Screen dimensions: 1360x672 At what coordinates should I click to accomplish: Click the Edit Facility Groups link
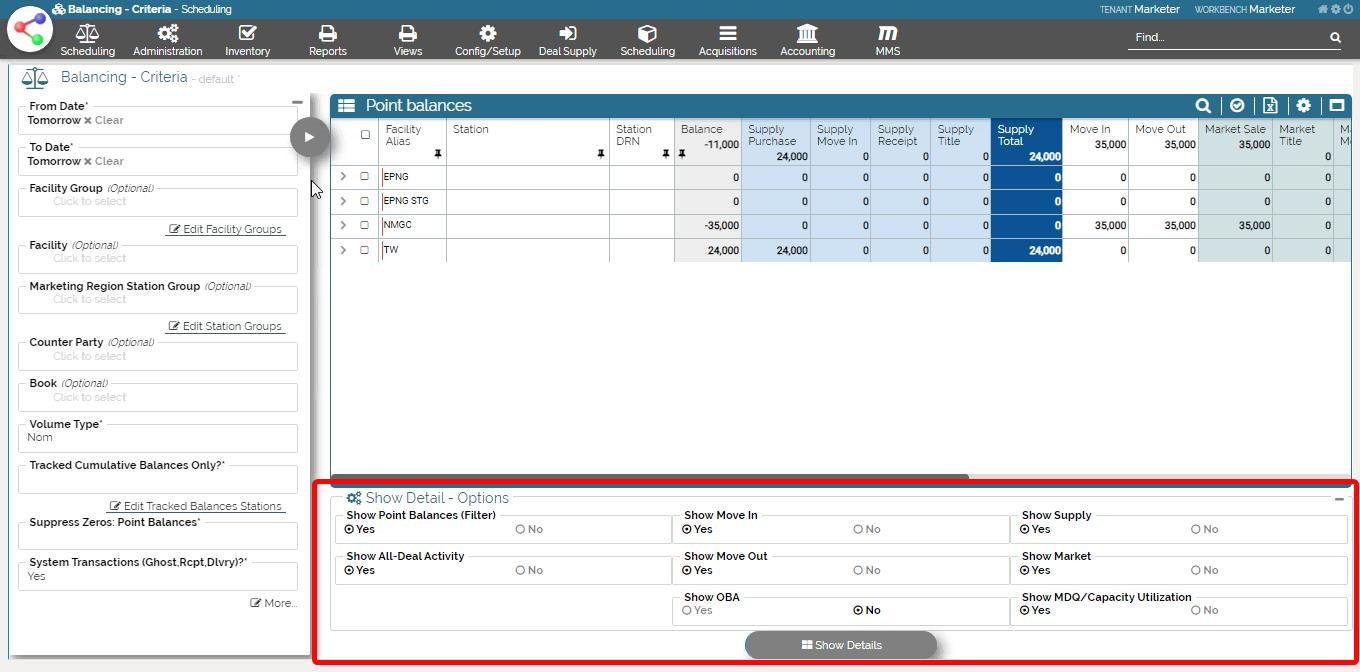coord(225,229)
